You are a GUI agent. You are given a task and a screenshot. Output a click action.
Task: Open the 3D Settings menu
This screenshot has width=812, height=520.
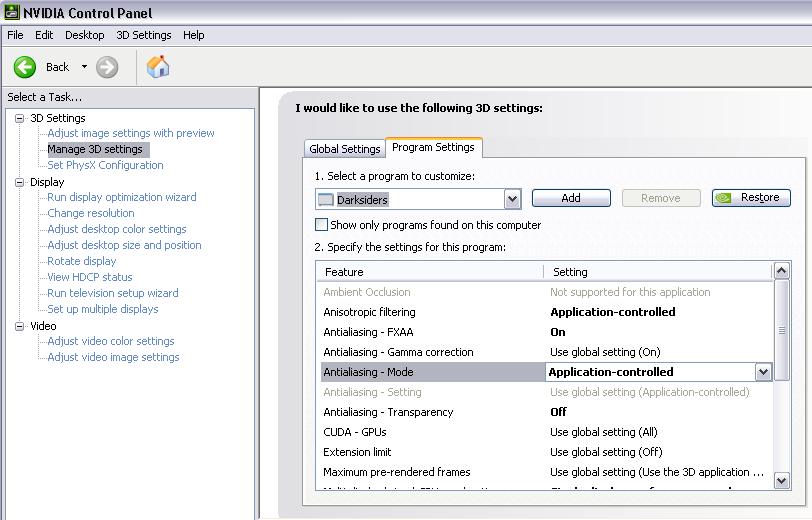pos(143,35)
